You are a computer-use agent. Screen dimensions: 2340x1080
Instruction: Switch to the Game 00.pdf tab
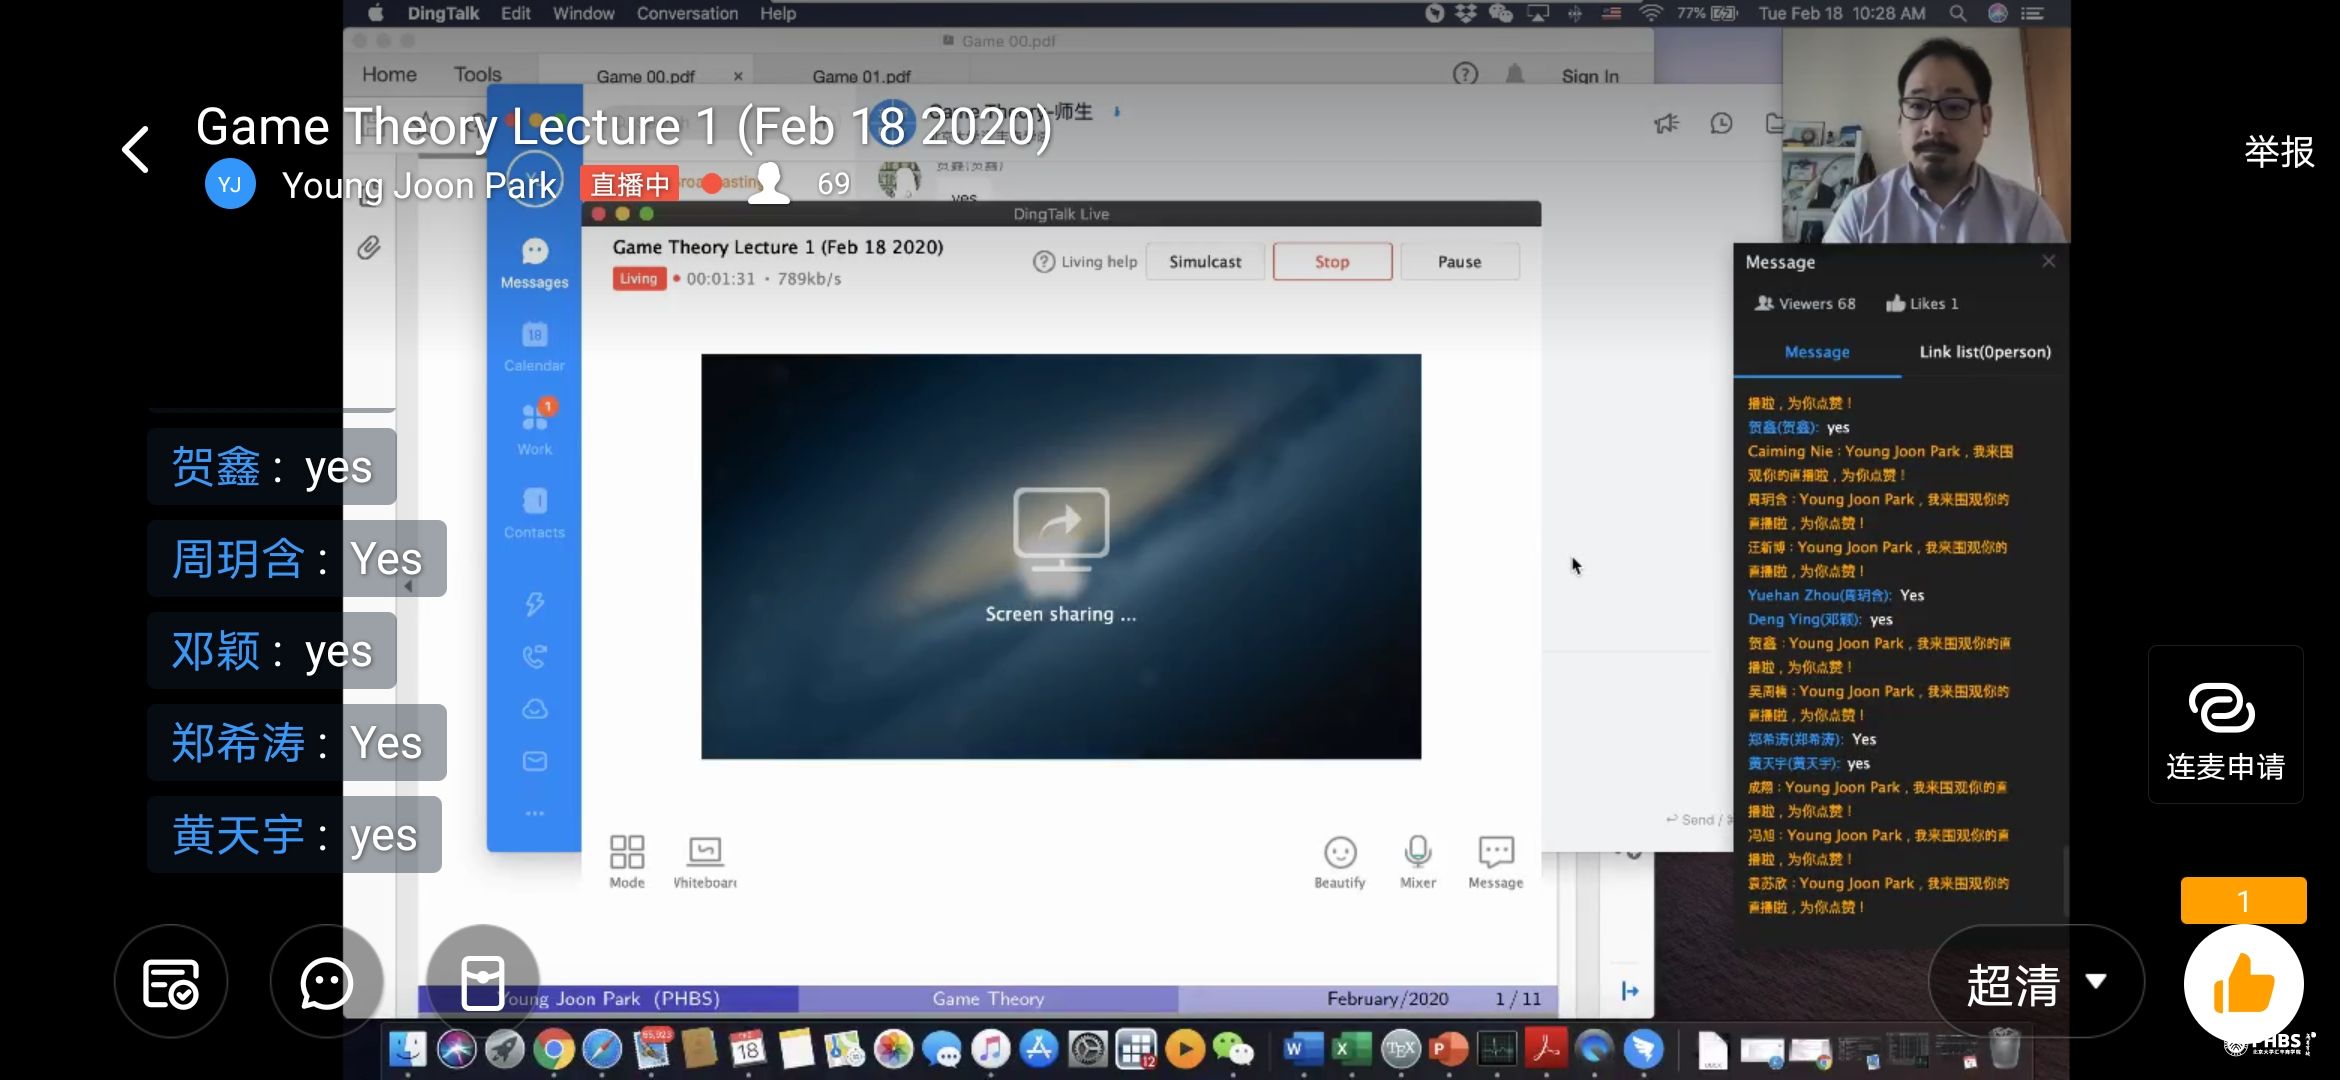coord(645,76)
